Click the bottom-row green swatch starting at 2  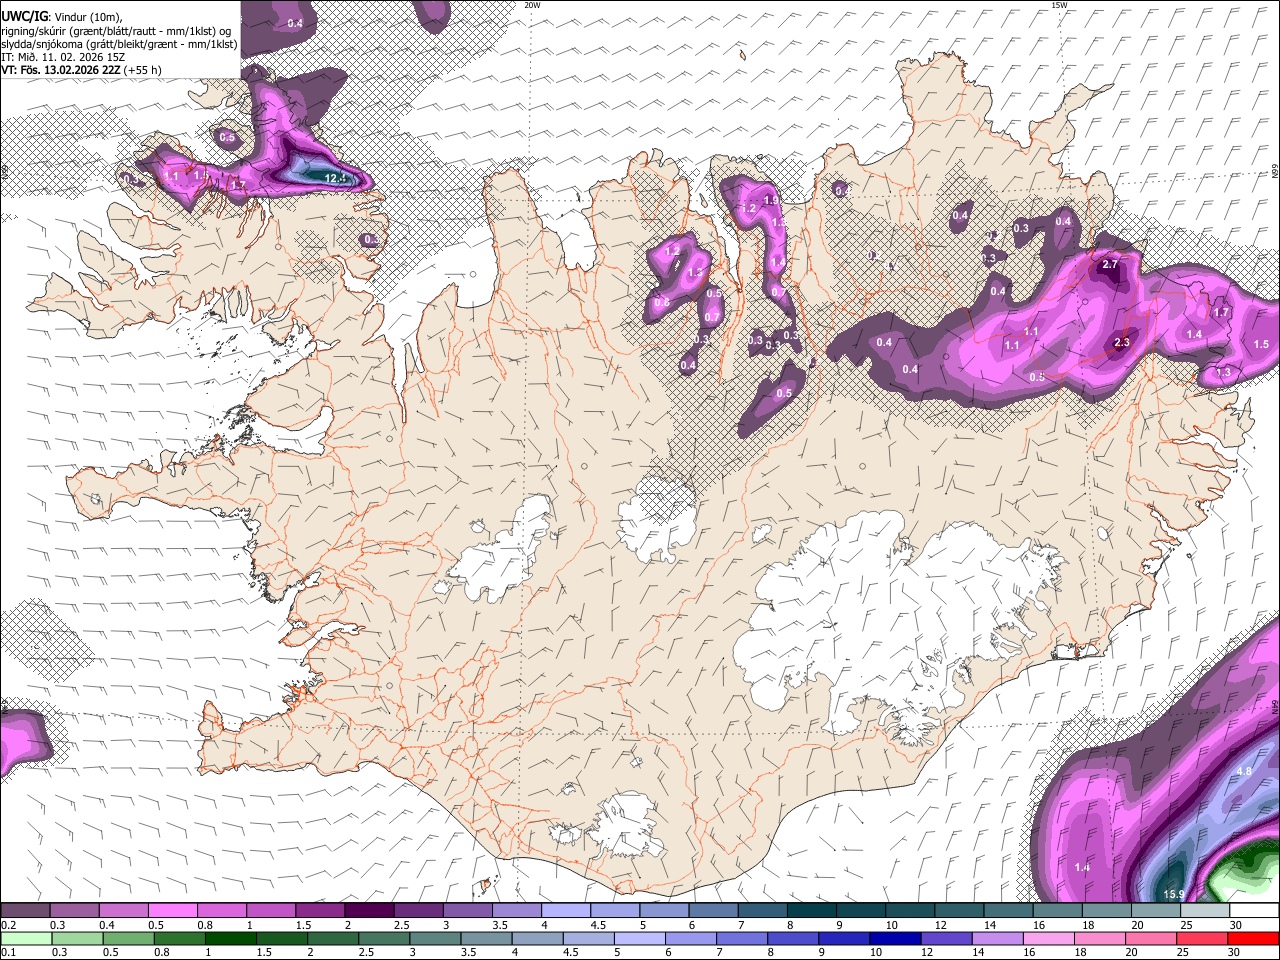pos(334,939)
